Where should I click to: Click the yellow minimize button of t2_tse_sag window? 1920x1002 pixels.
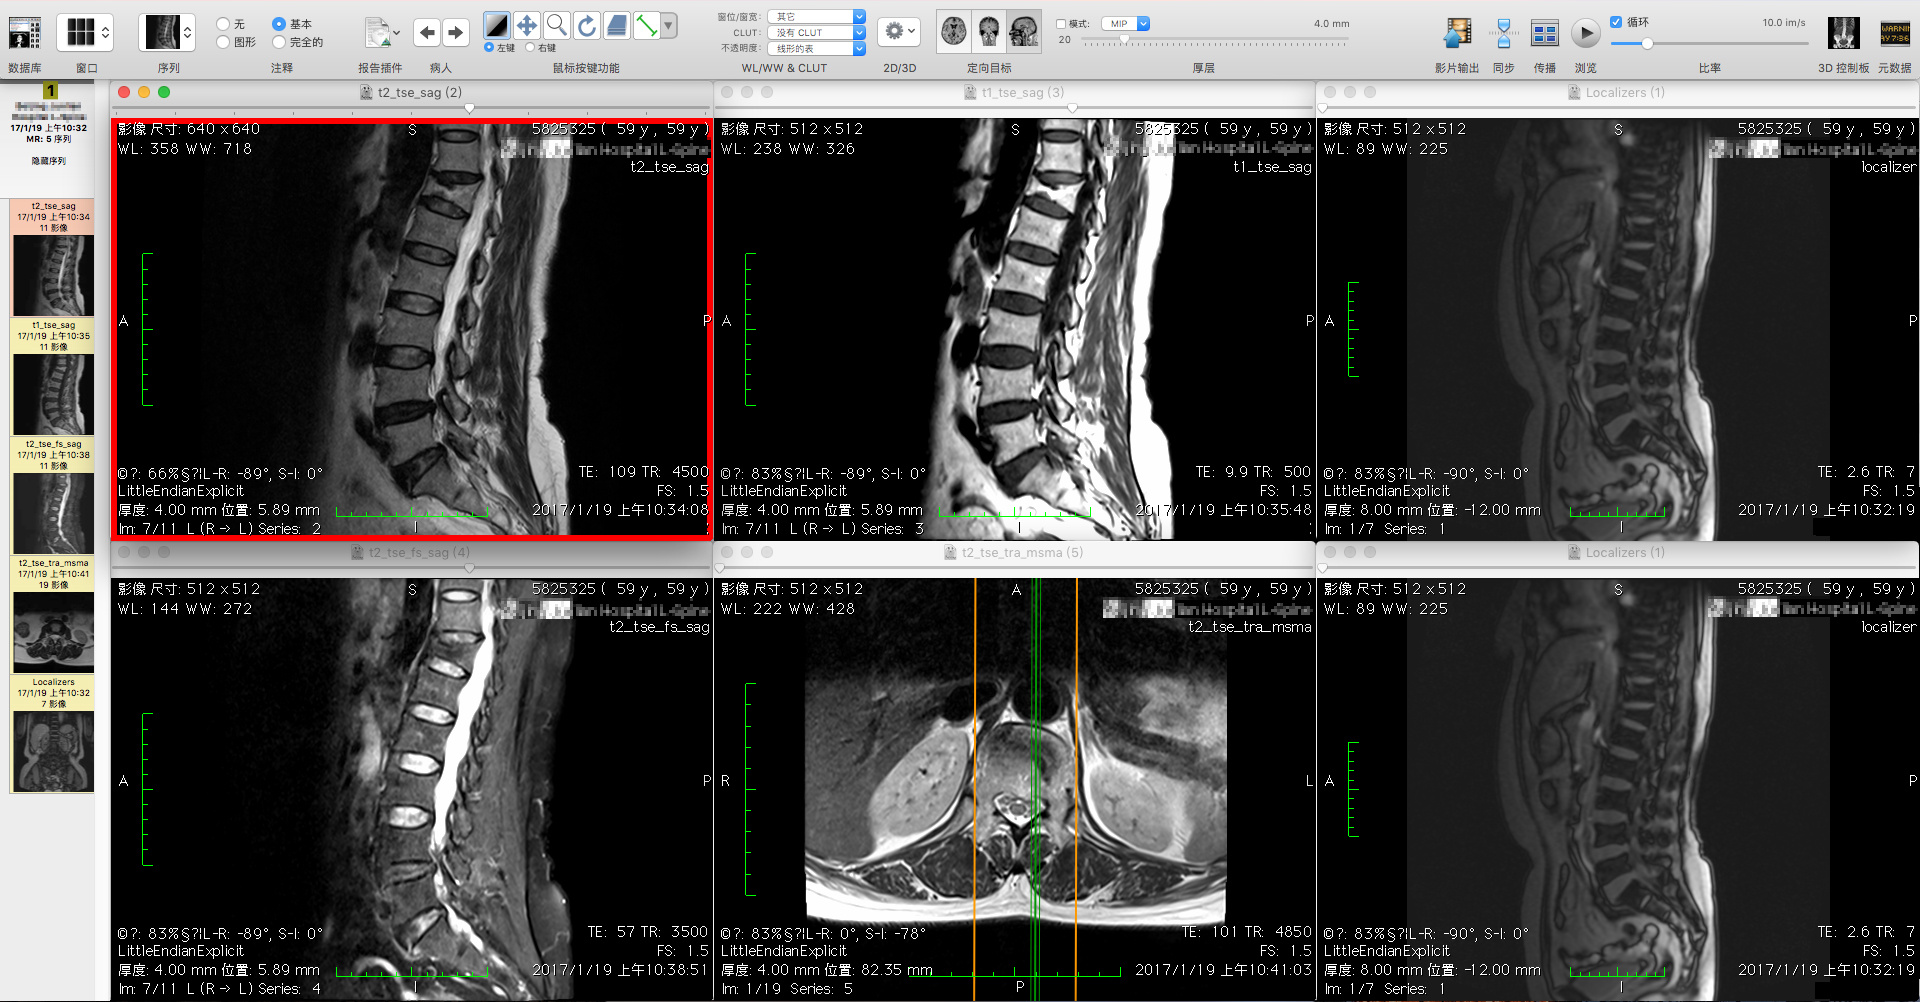coord(144,92)
